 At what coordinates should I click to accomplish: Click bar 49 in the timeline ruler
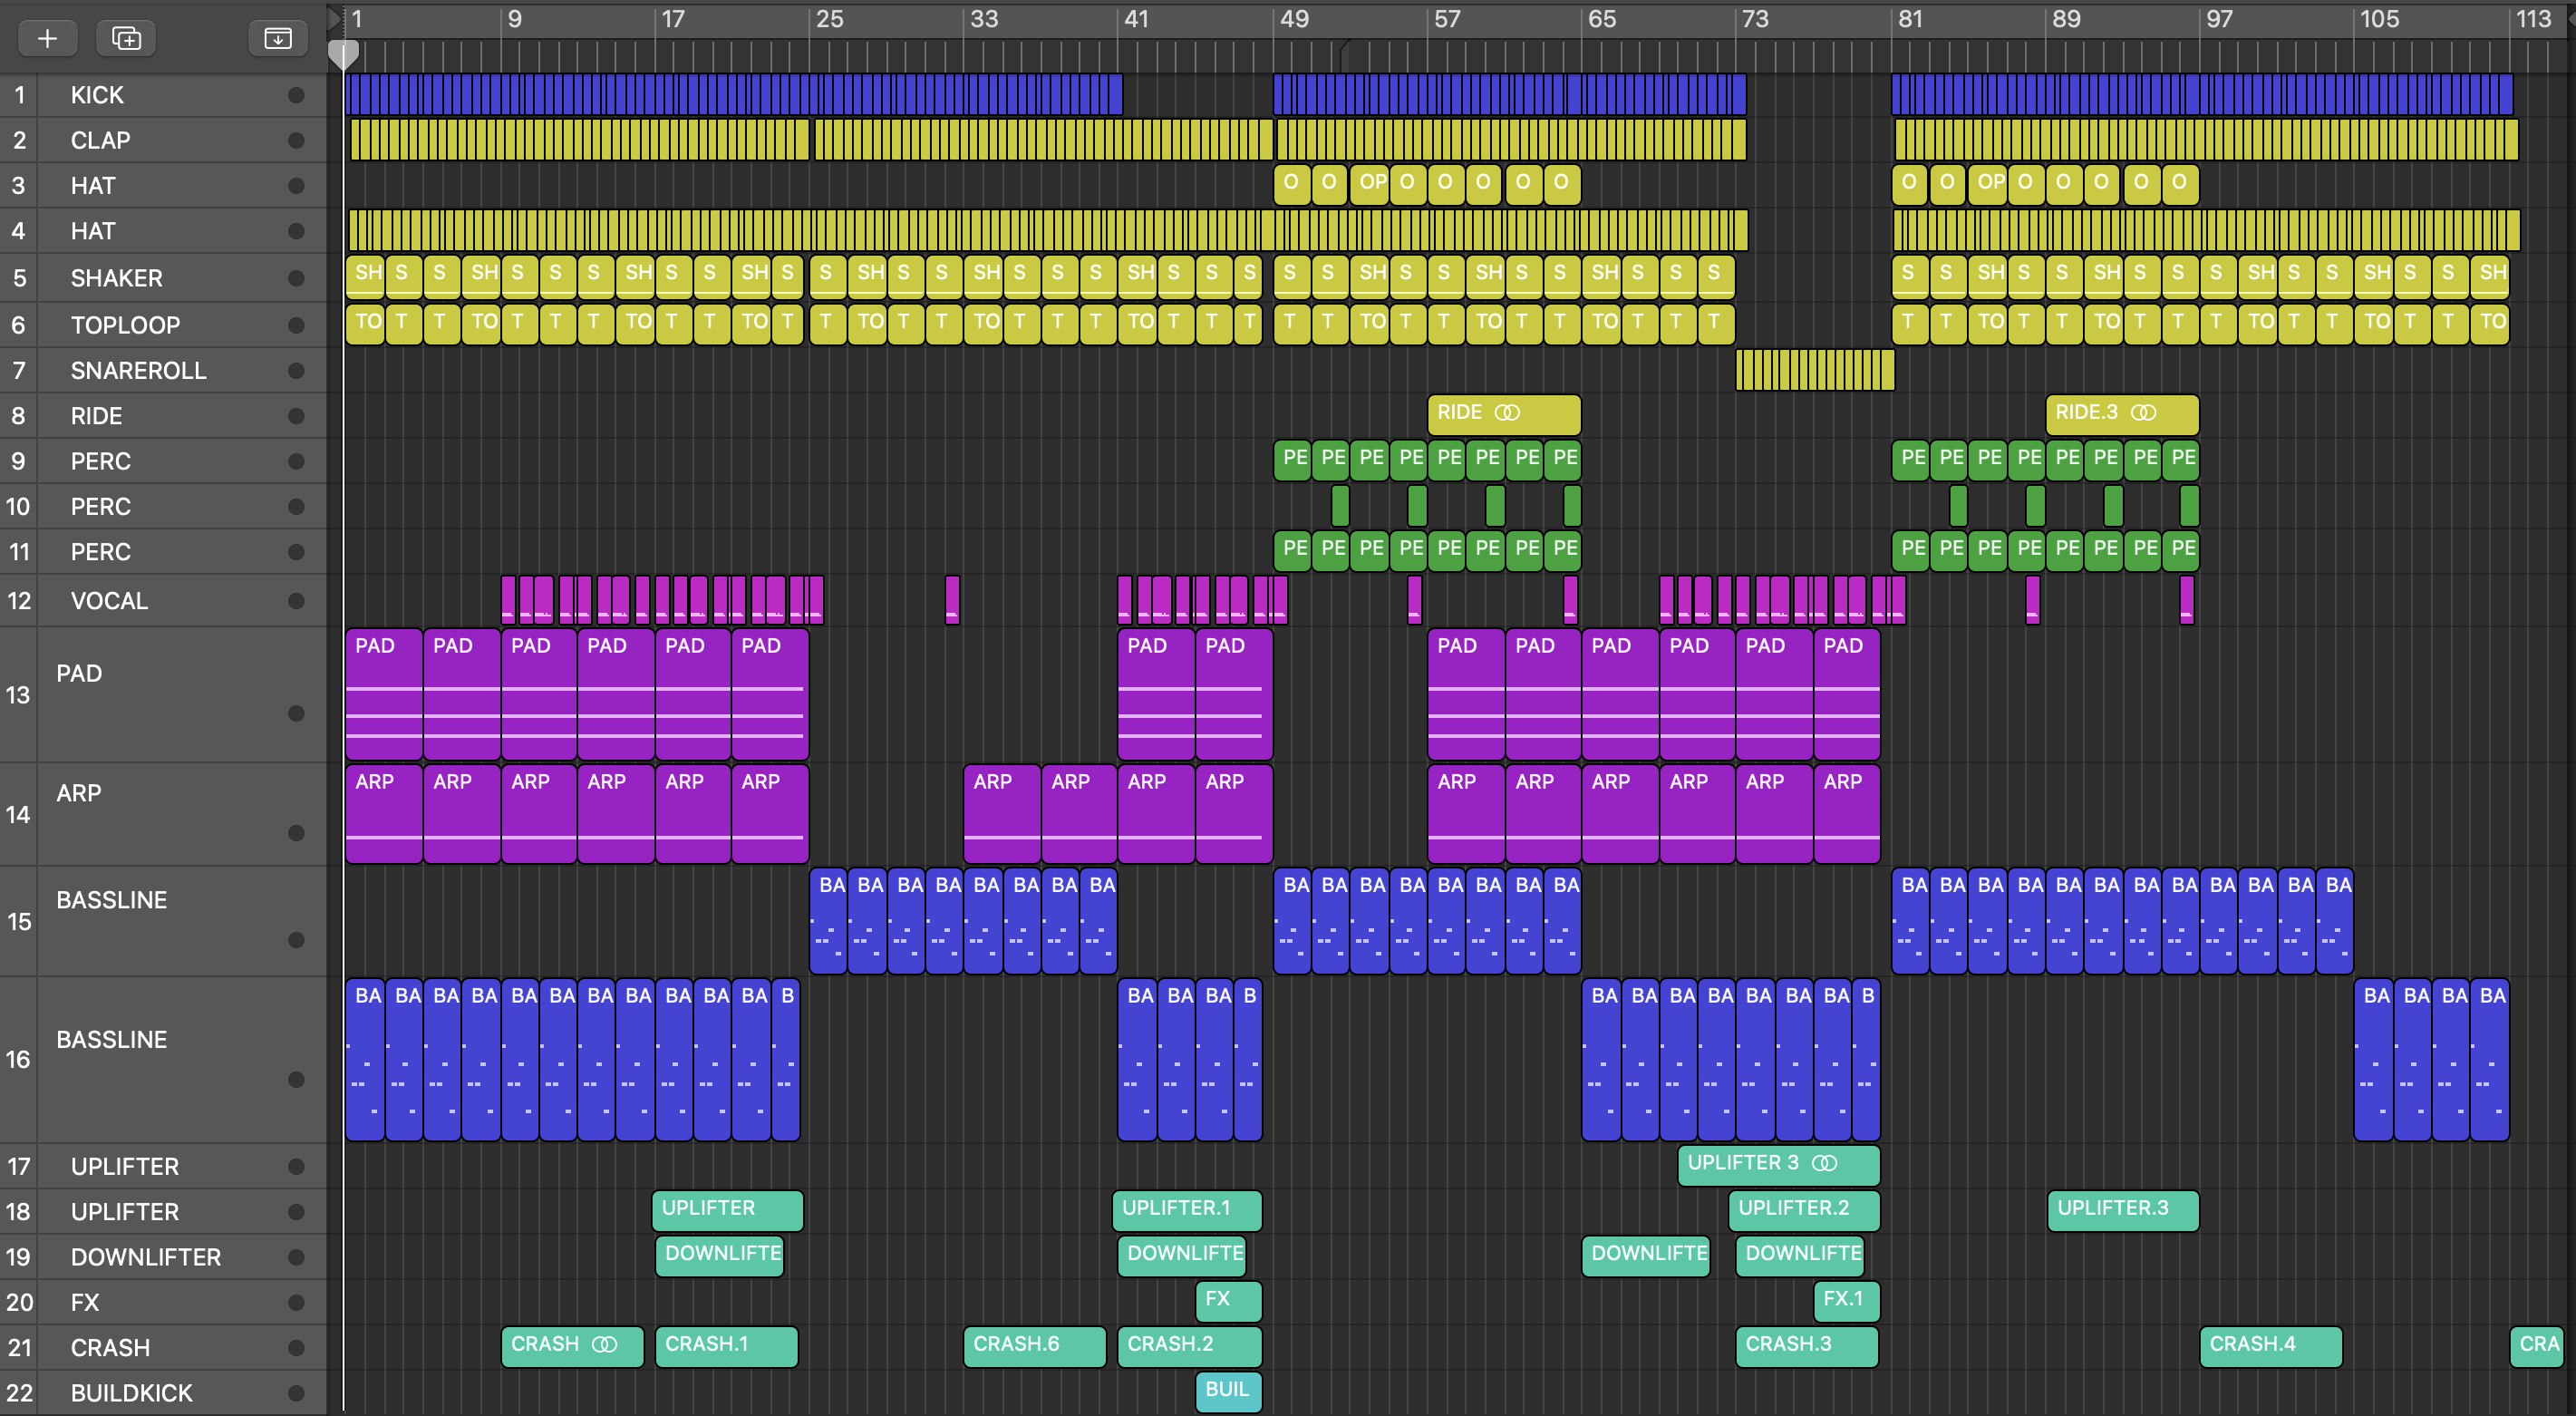coord(1294,19)
